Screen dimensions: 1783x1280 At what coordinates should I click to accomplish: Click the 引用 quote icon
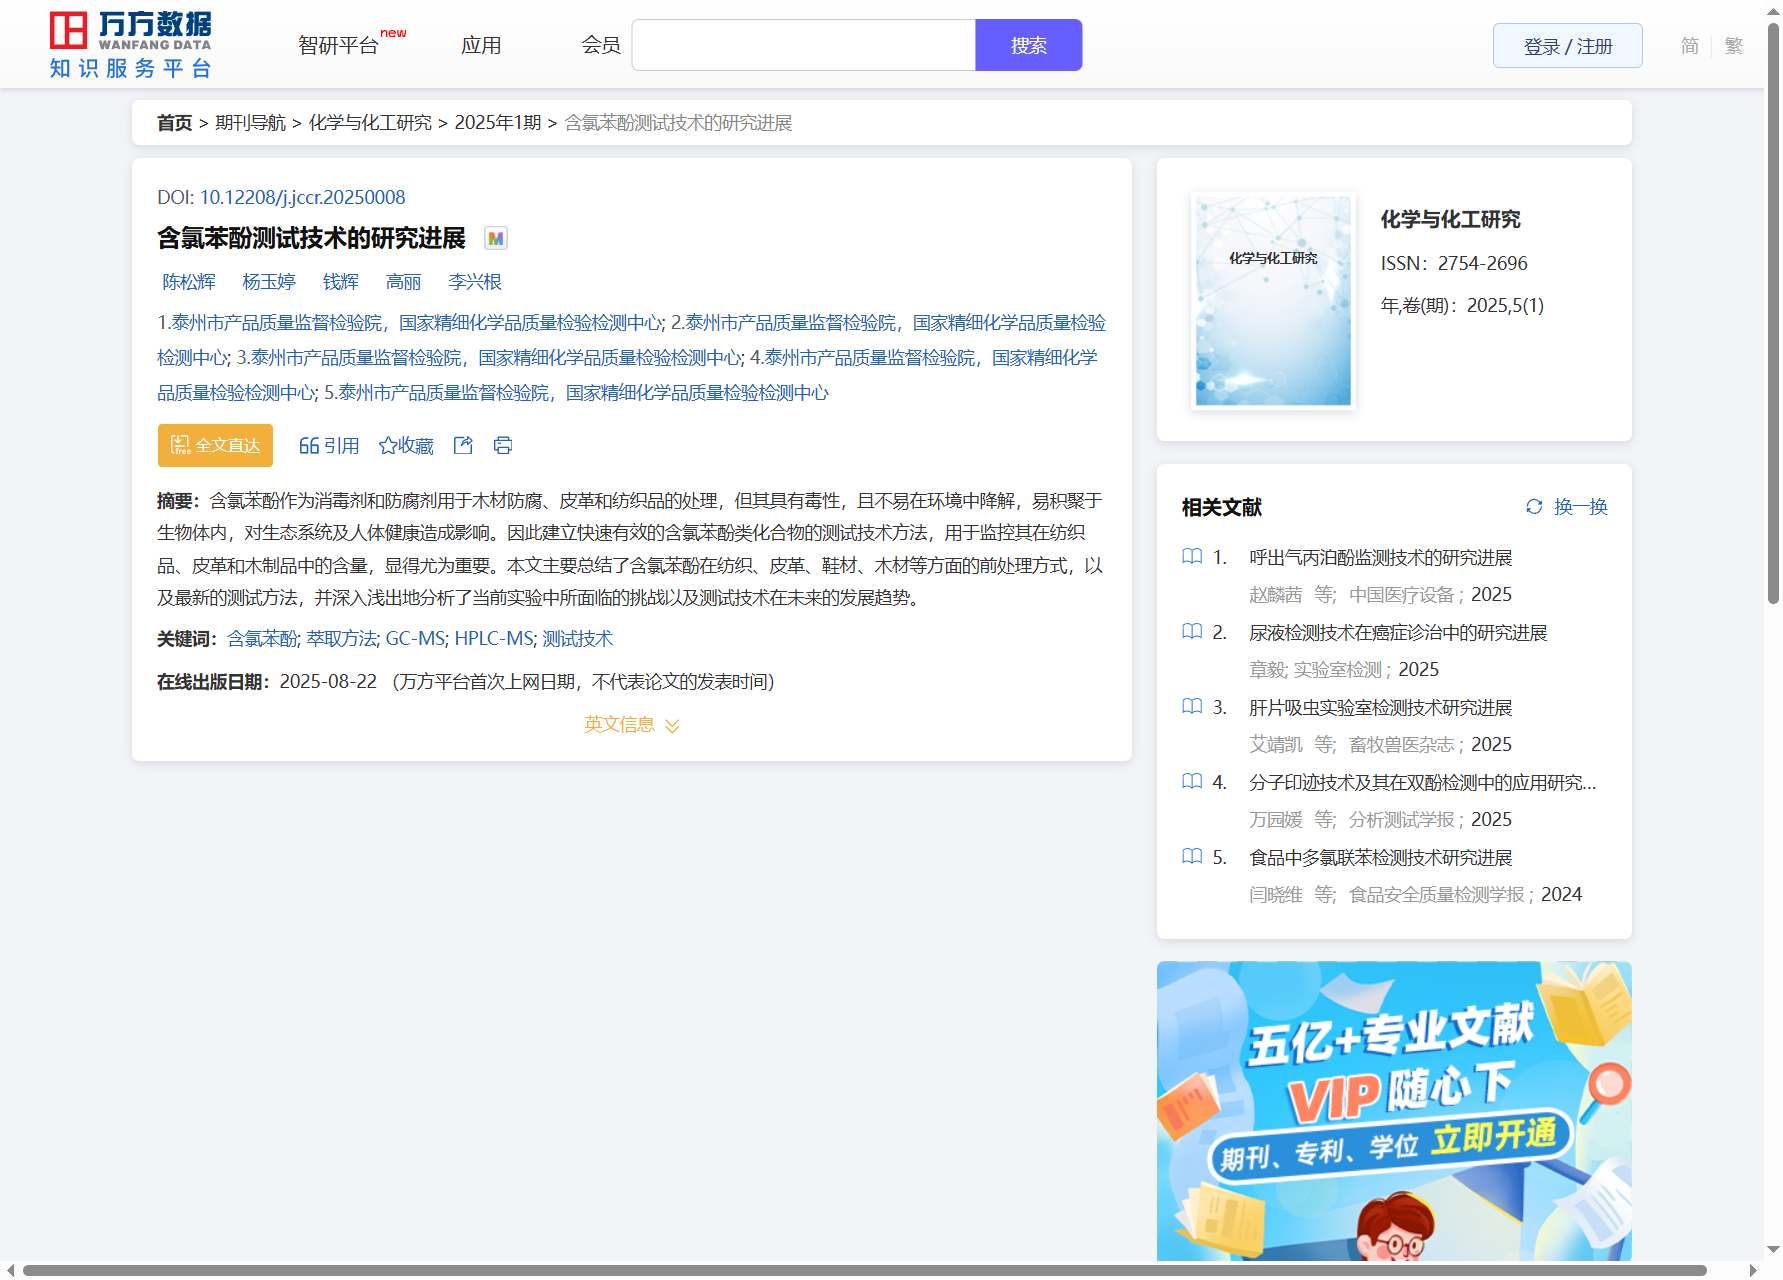point(310,446)
